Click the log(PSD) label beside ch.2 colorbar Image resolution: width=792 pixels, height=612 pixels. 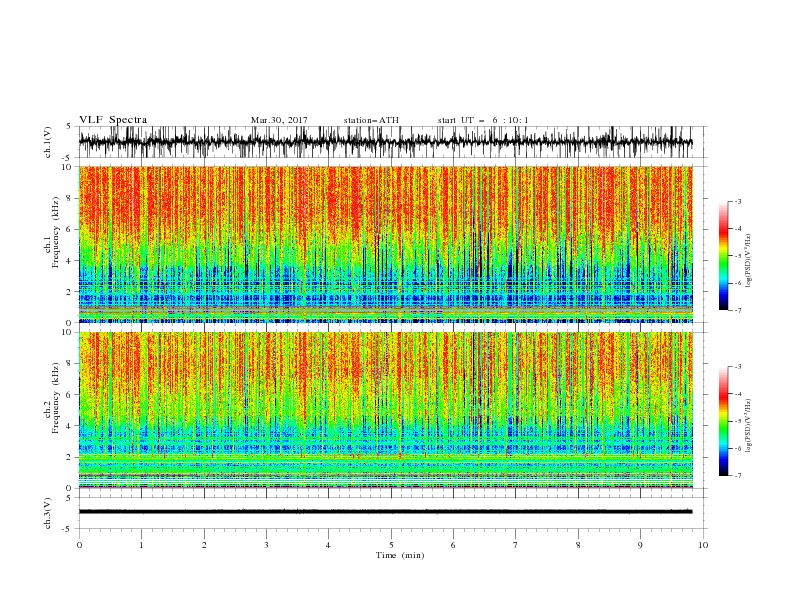click(x=748, y=426)
